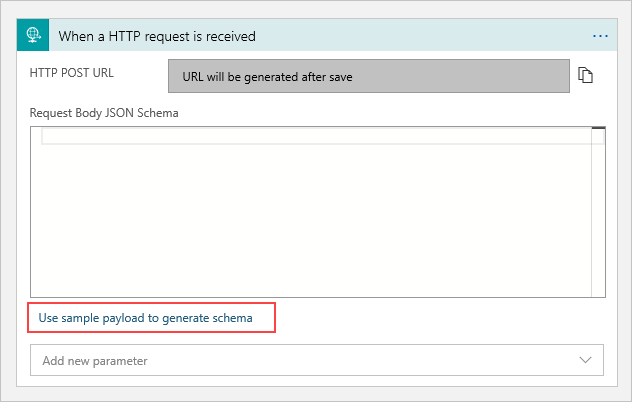Click the 'URL will be generated after save' text
This screenshot has width=632, height=402.
click(x=267, y=76)
